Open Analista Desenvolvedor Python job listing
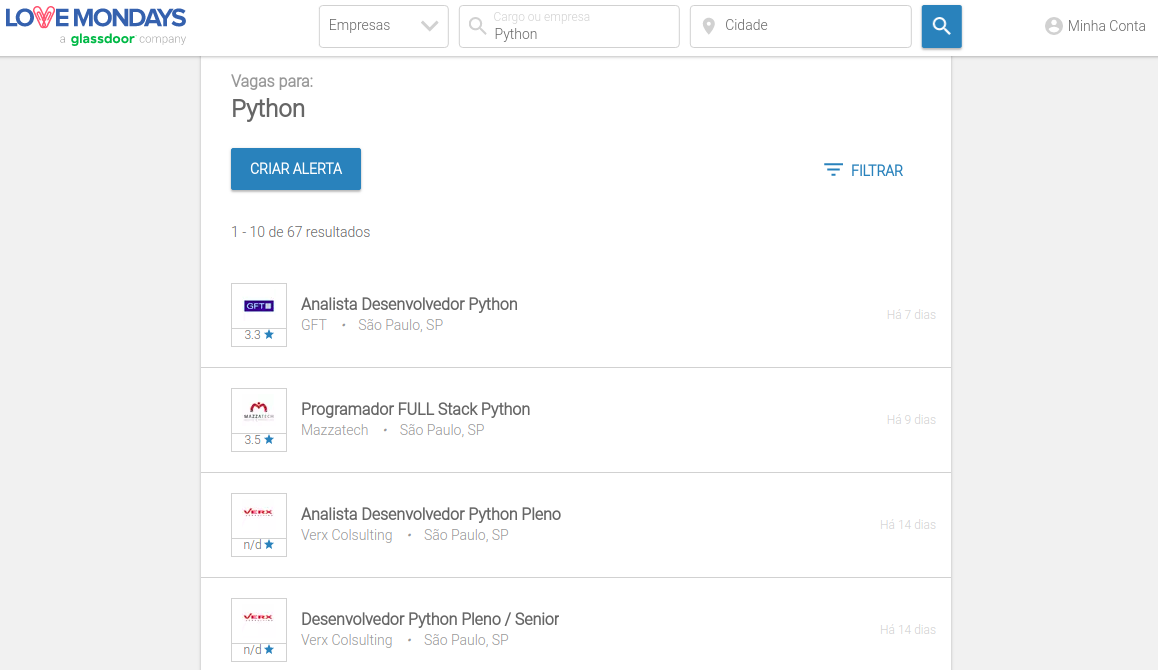Viewport: 1158px width, 670px height. pos(409,304)
